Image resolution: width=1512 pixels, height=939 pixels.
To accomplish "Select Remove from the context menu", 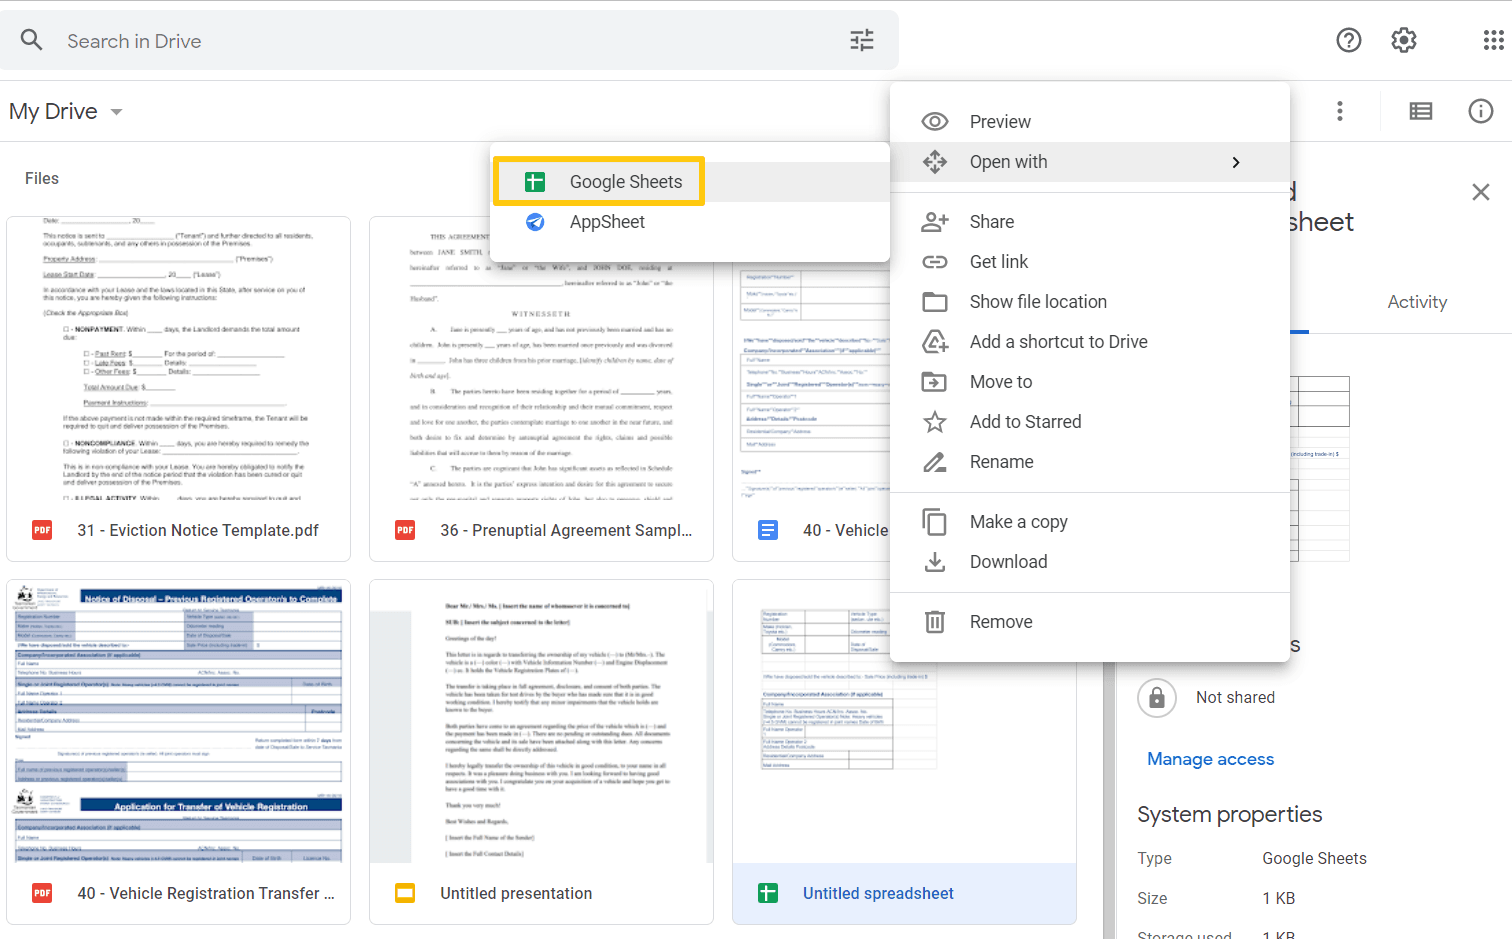I will point(1090,622).
